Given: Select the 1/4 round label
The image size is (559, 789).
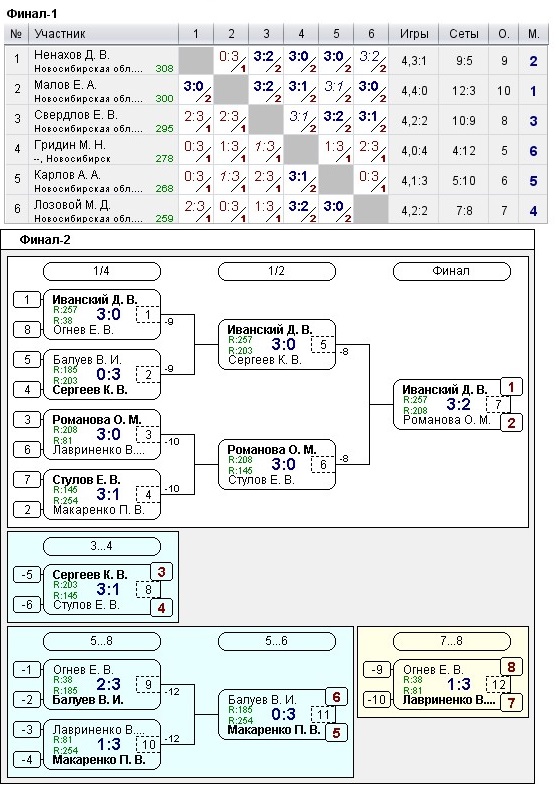Looking at the screenshot, I should tap(102, 271).
